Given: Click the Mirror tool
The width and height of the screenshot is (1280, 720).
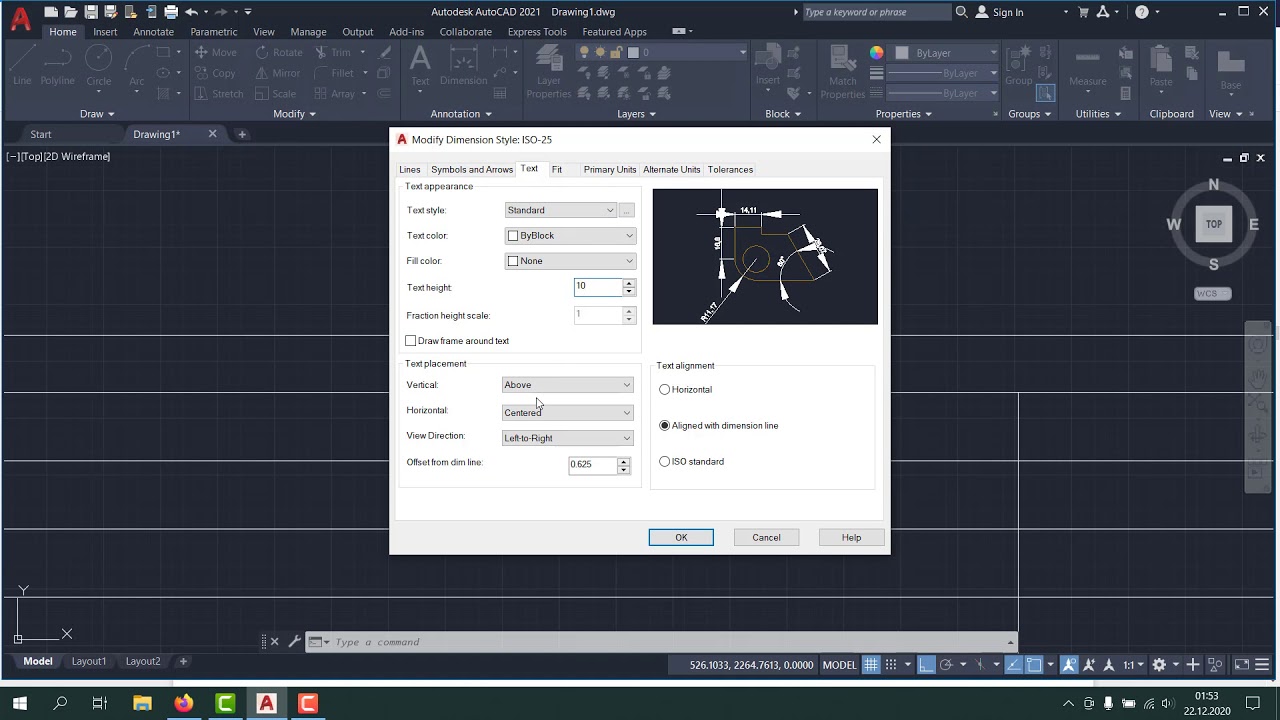Looking at the screenshot, I should coord(277,73).
